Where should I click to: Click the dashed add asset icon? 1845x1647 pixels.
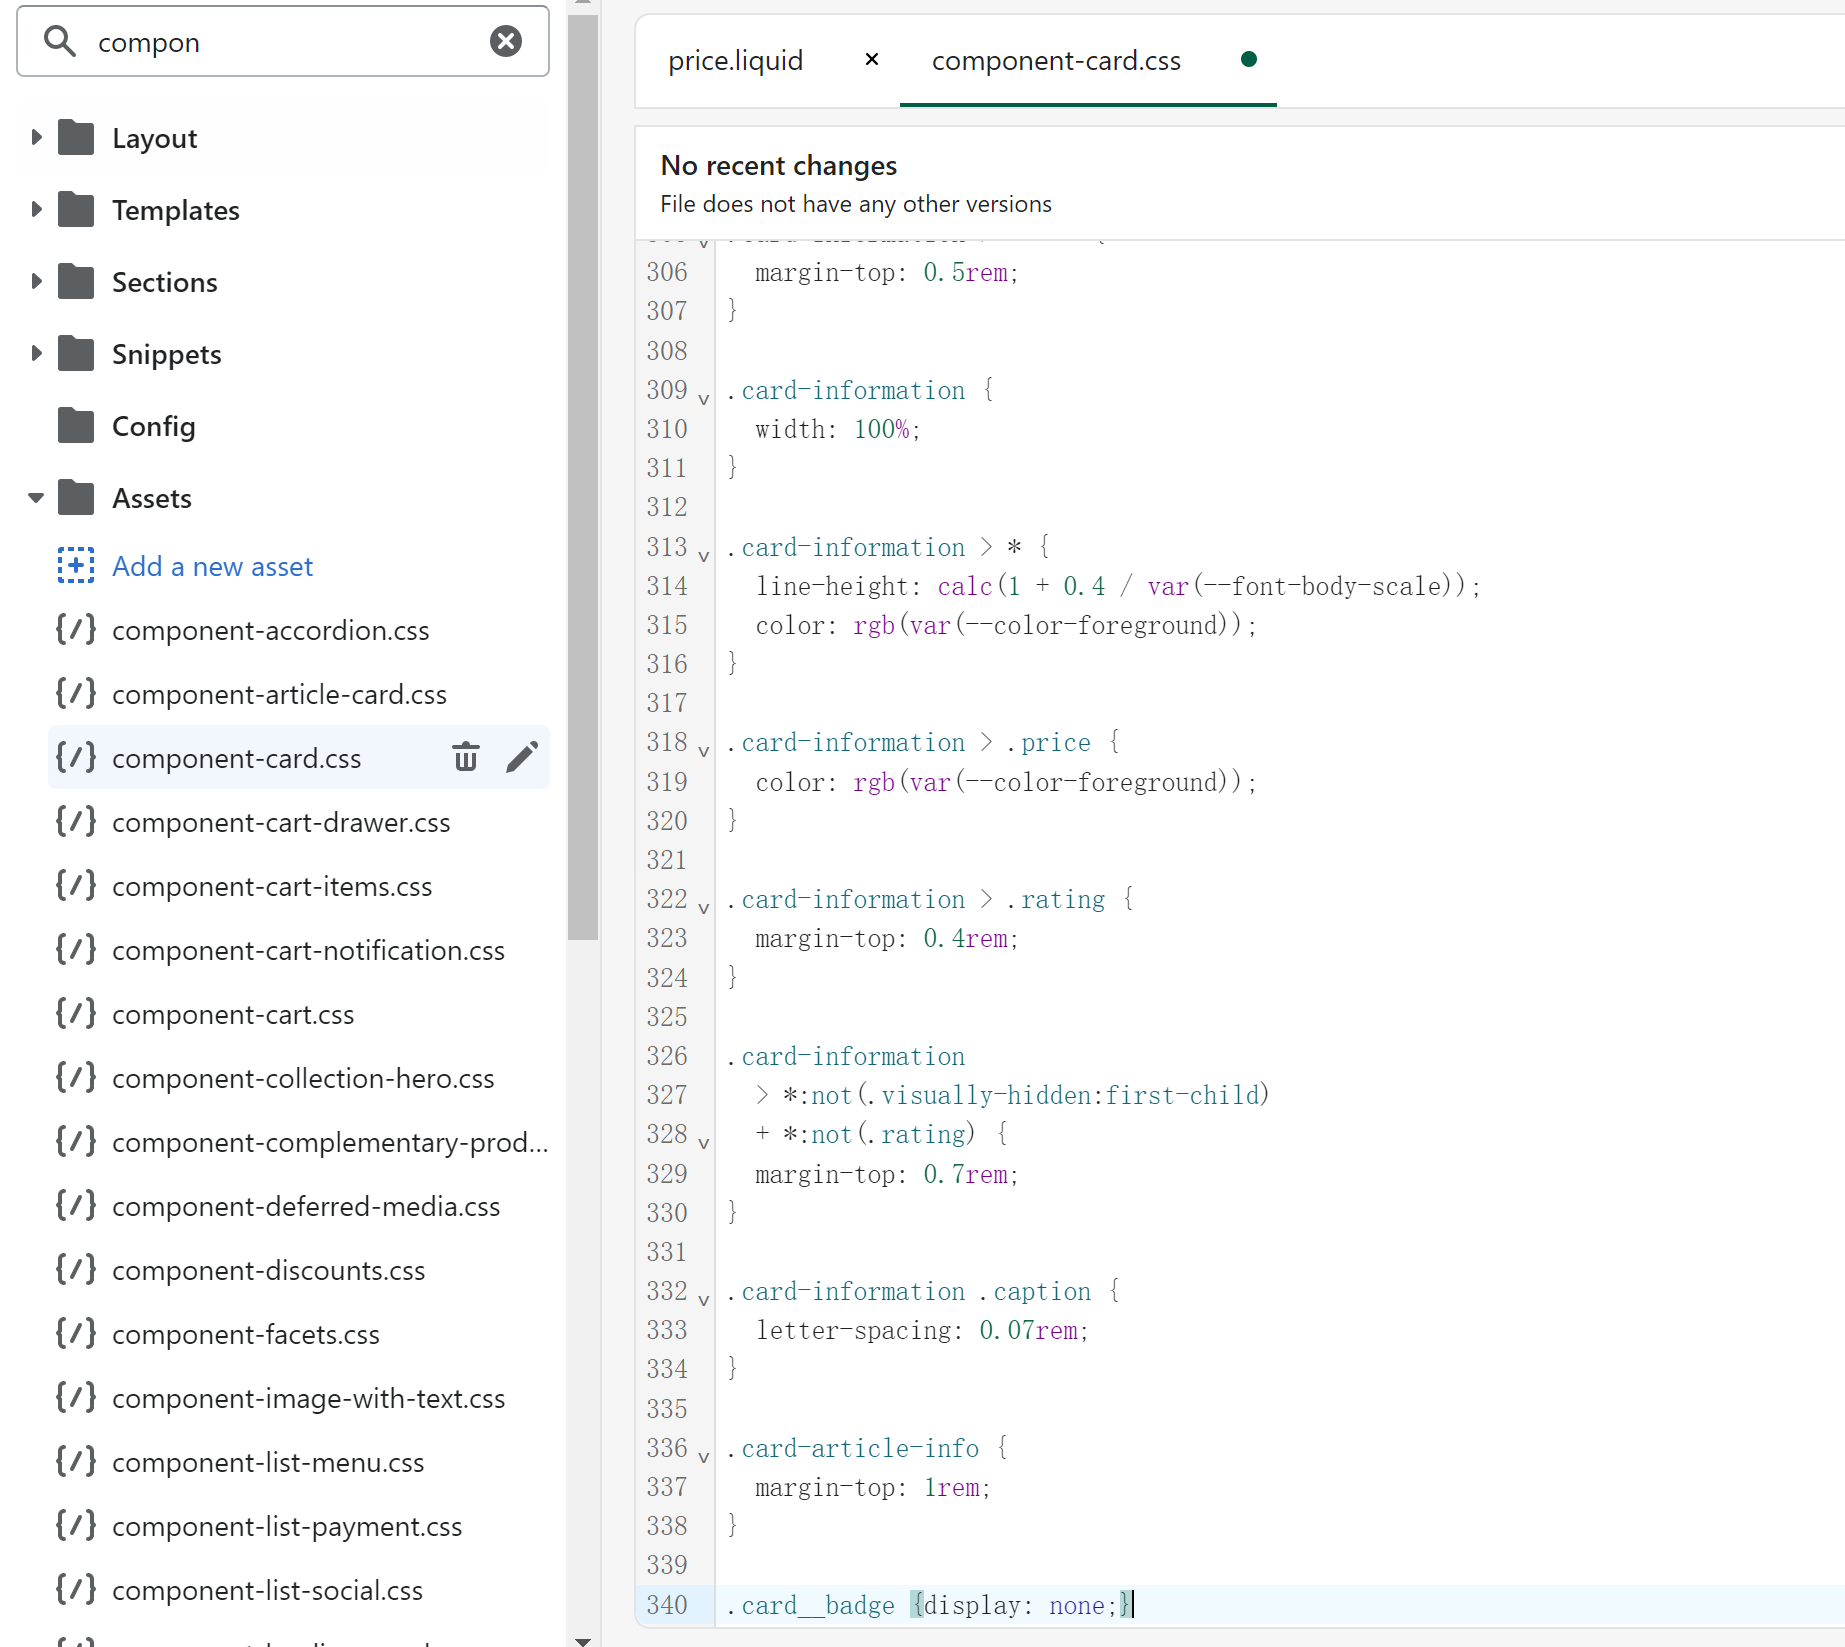[76, 566]
